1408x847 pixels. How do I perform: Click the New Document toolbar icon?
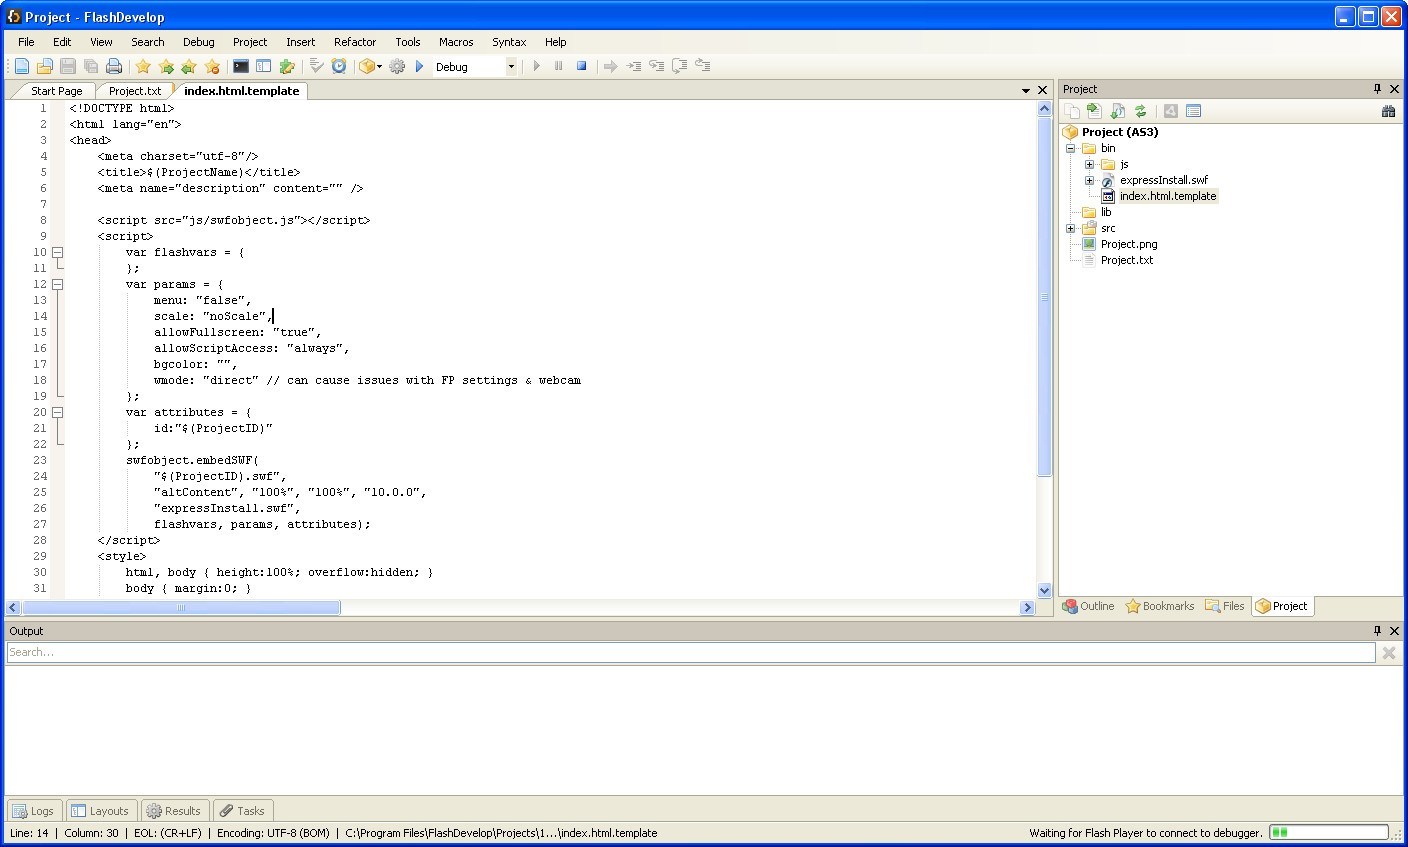(22, 66)
